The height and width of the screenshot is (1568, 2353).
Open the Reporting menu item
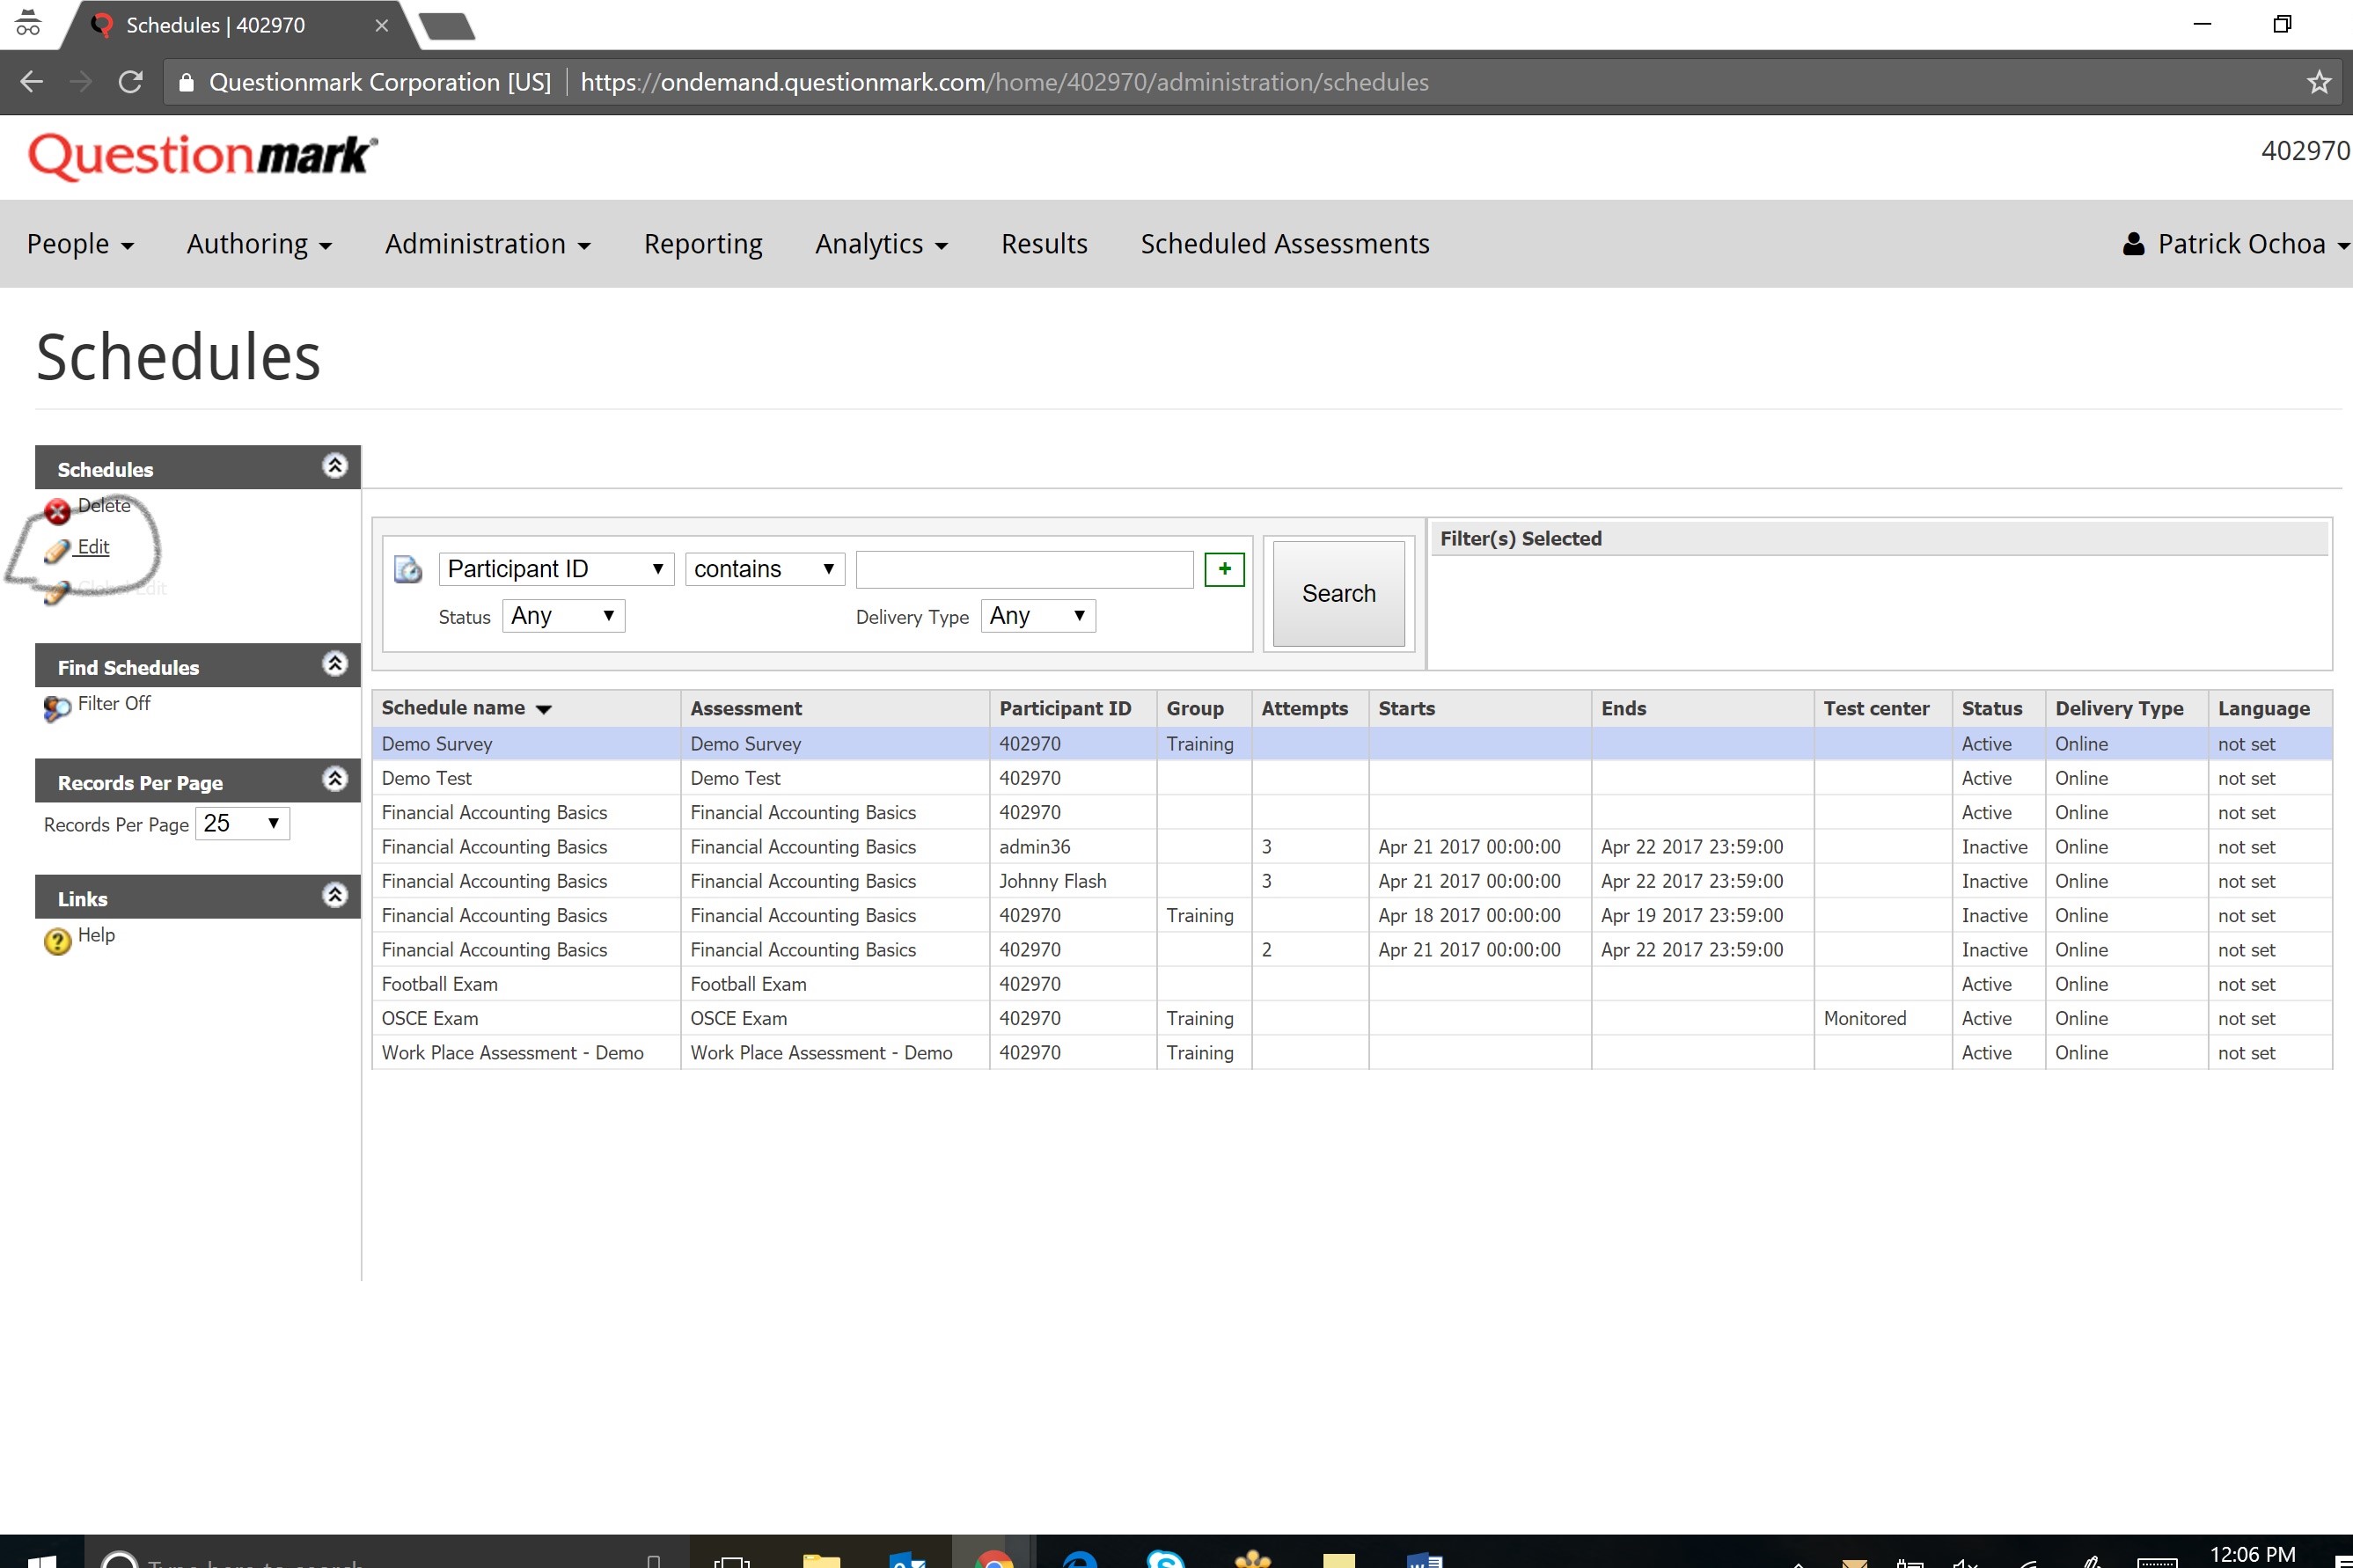[702, 244]
